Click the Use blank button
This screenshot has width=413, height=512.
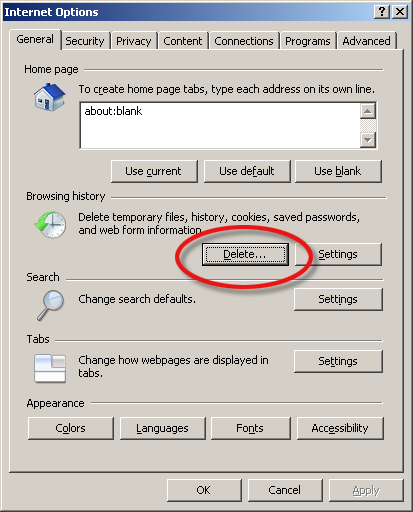click(338, 171)
